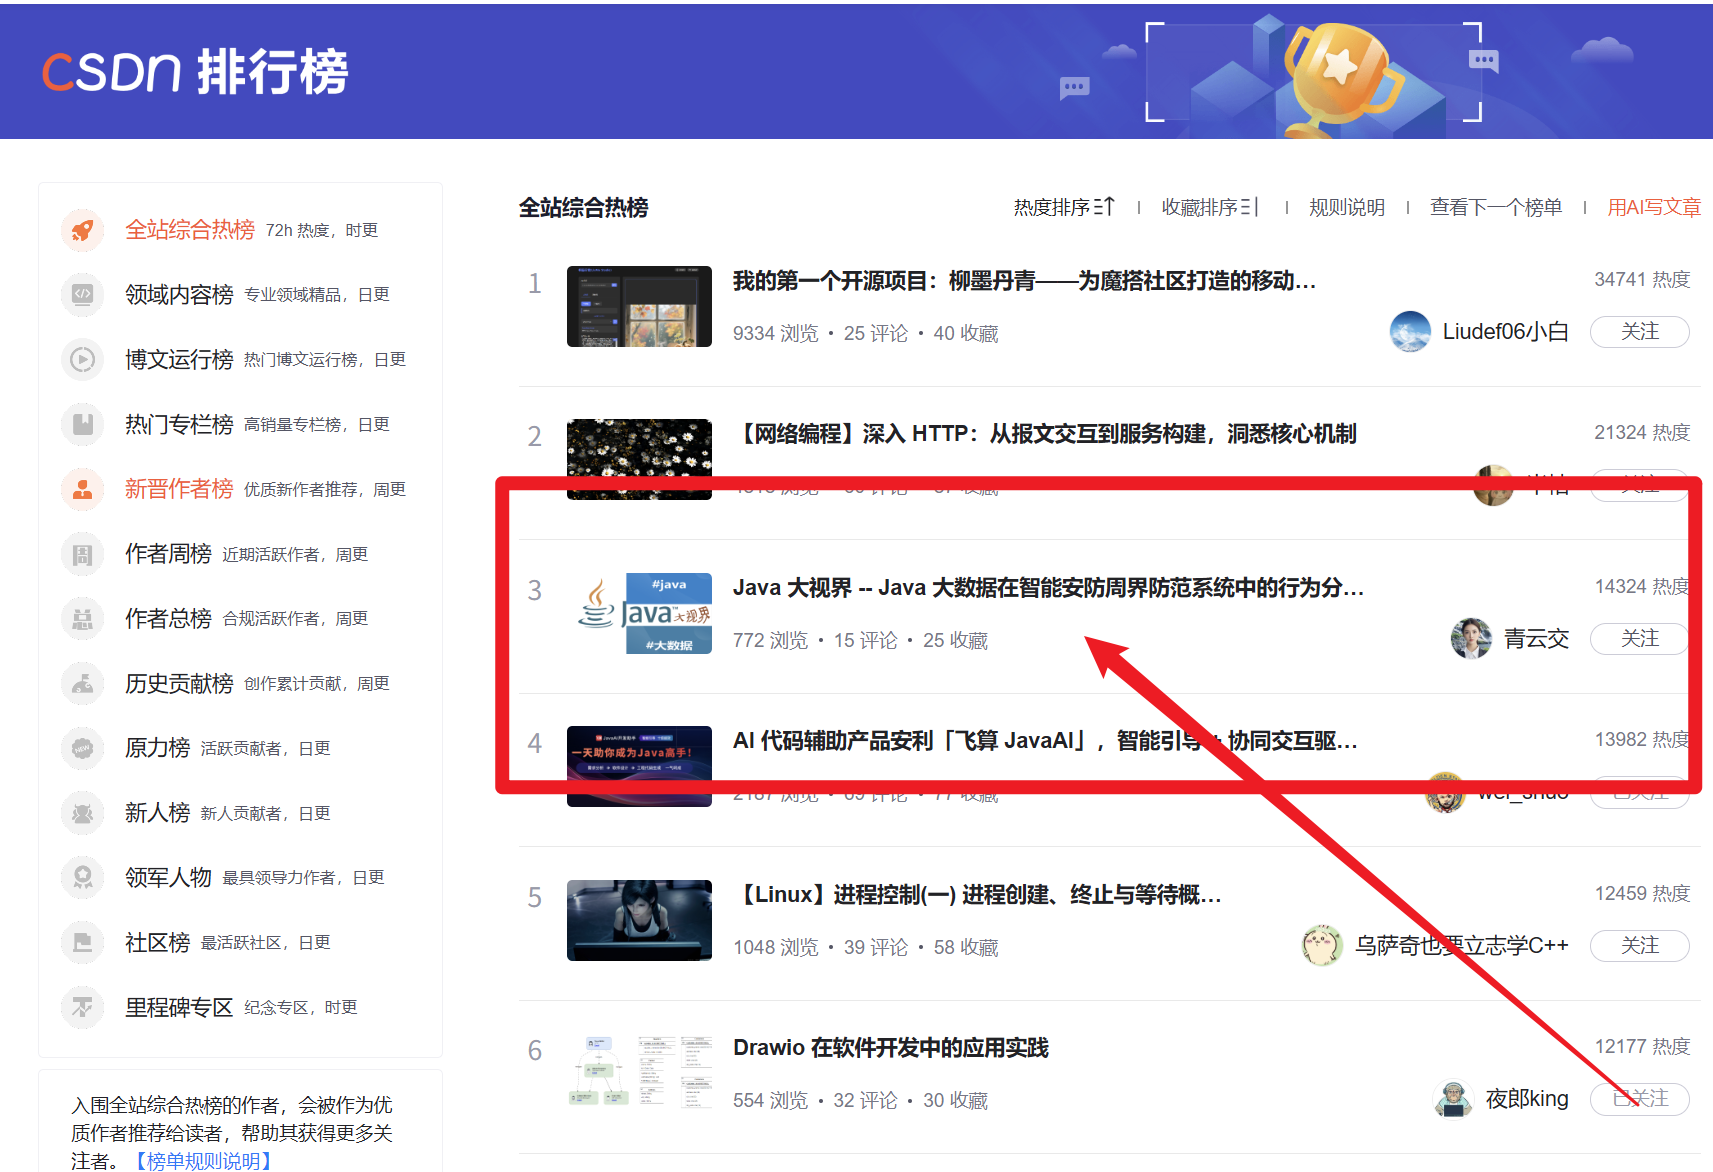Click the flag icon beside 社区榜
This screenshot has height=1172, width=1713.
83,942
